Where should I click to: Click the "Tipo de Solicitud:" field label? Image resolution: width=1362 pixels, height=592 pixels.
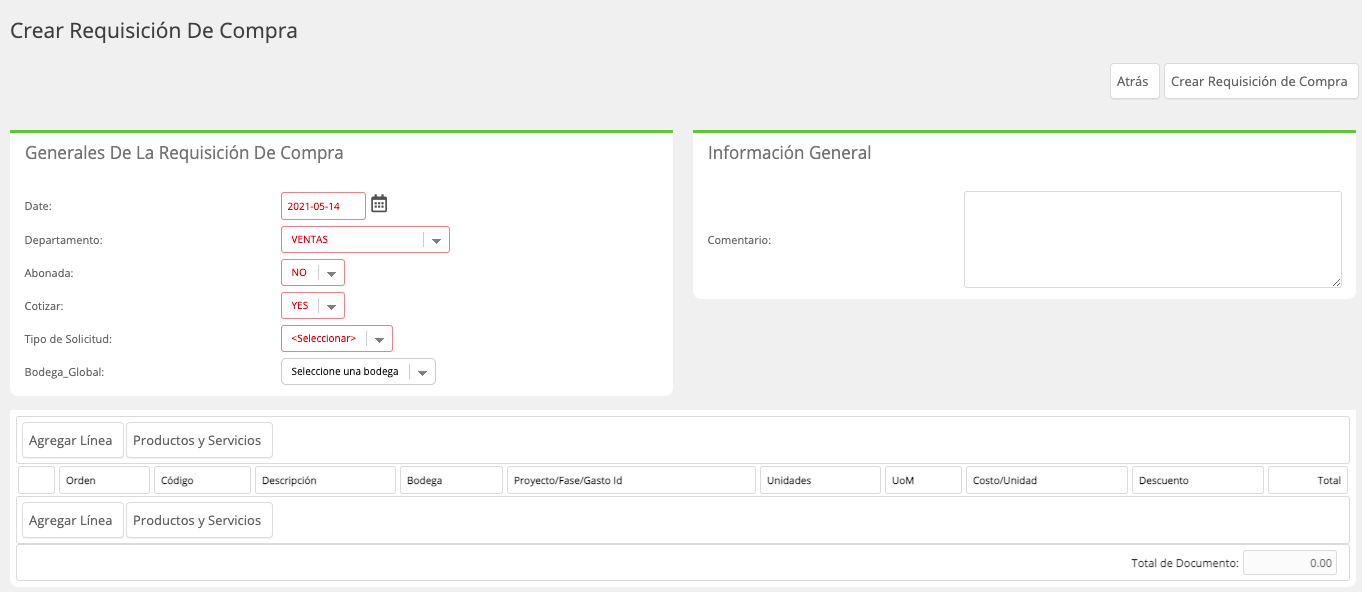coord(68,339)
